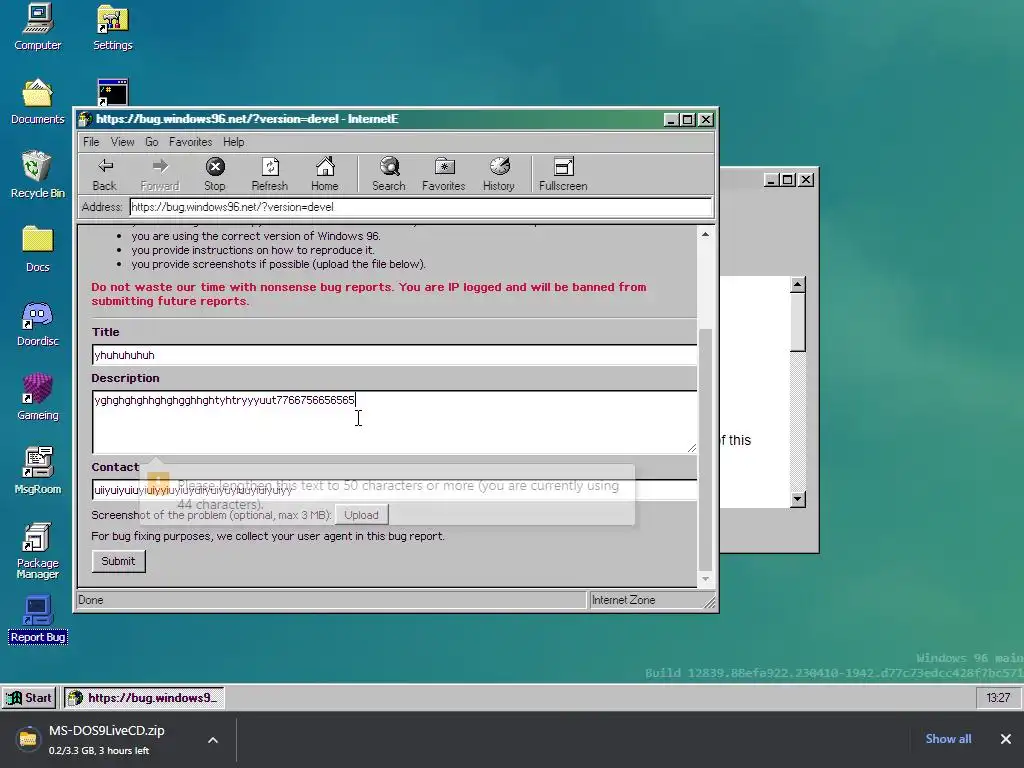Open the Favorites menu in menu bar
The height and width of the screenshot is (768, 1024).
[x=190, y=142]
